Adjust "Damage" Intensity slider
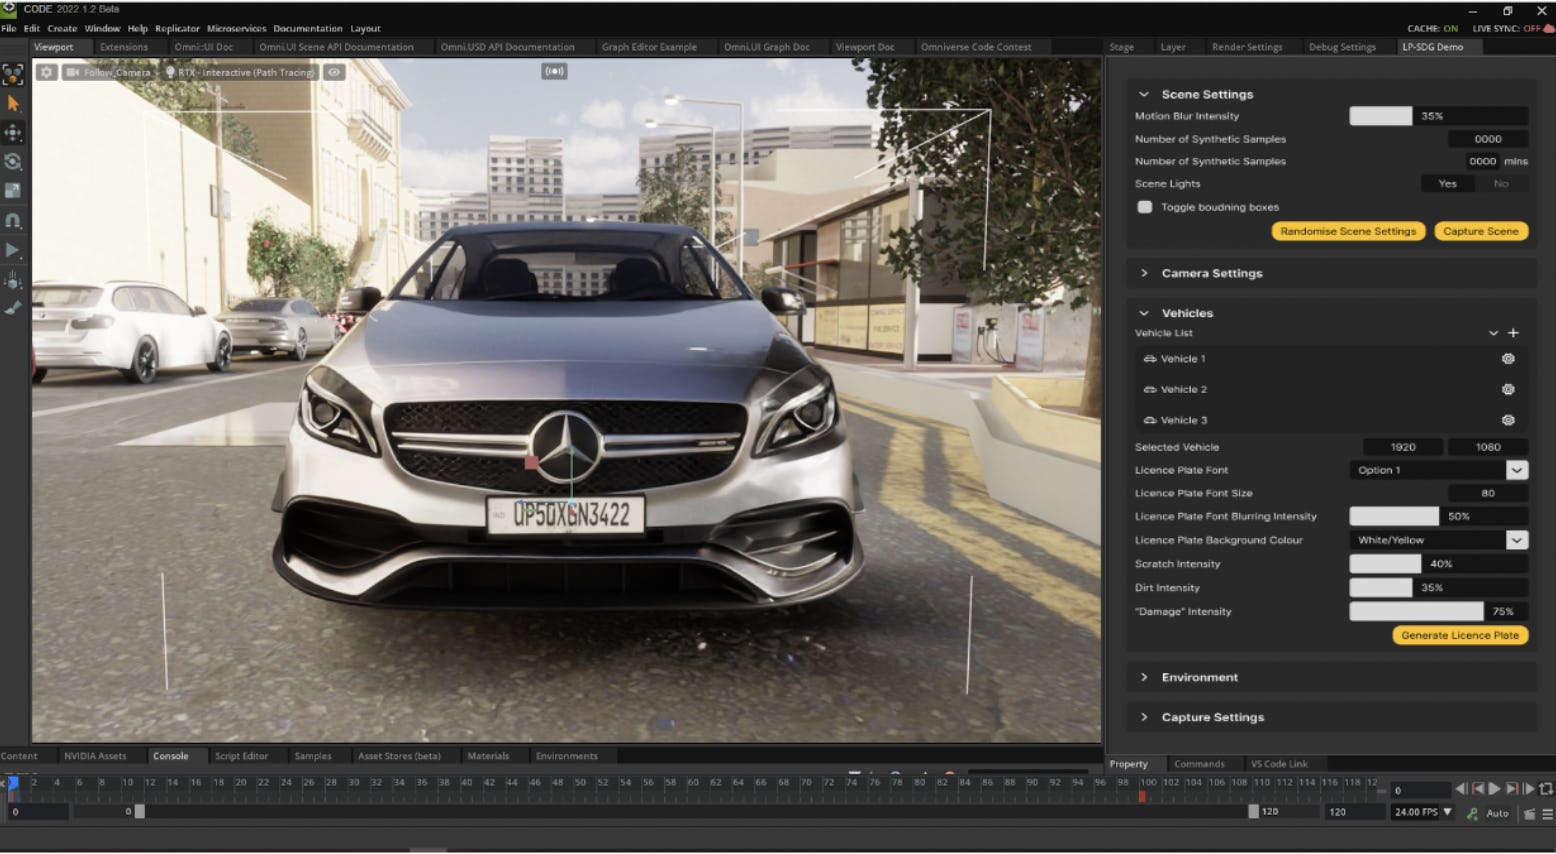Image resolution: width=1556 pixels, height=854 pixels. (1438, 611)
